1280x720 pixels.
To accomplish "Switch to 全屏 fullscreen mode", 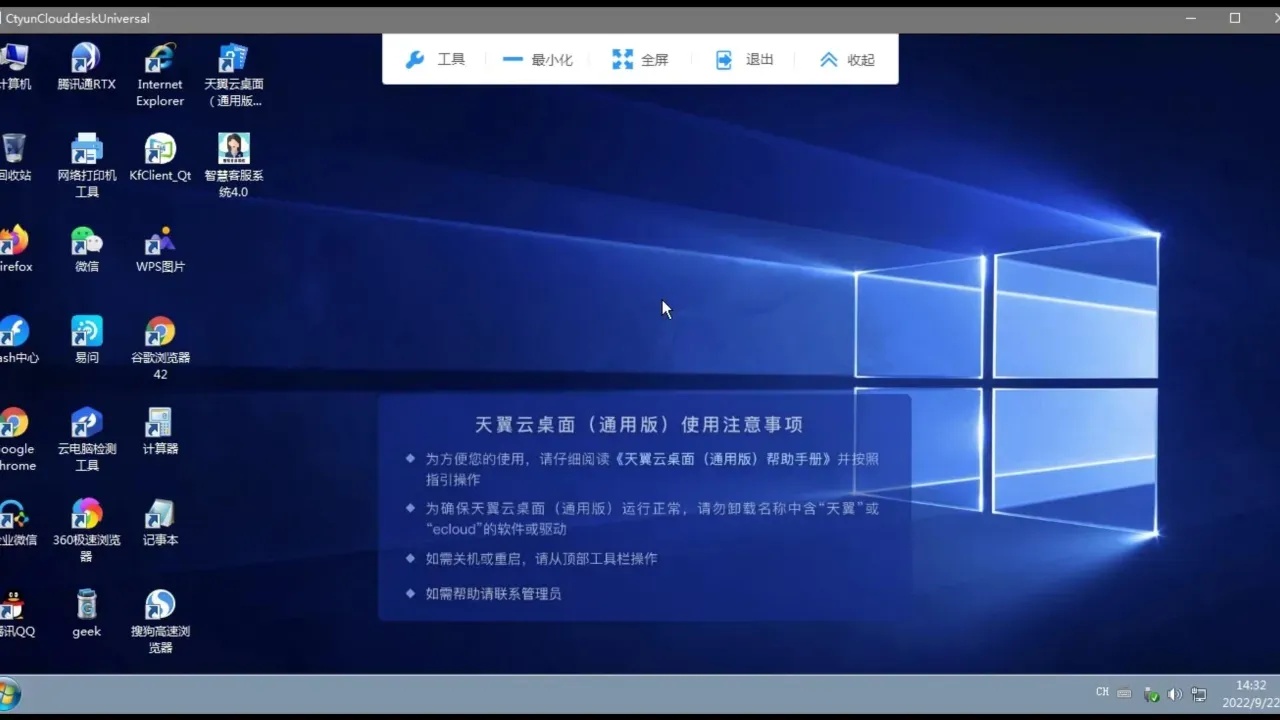I will 640,60.
